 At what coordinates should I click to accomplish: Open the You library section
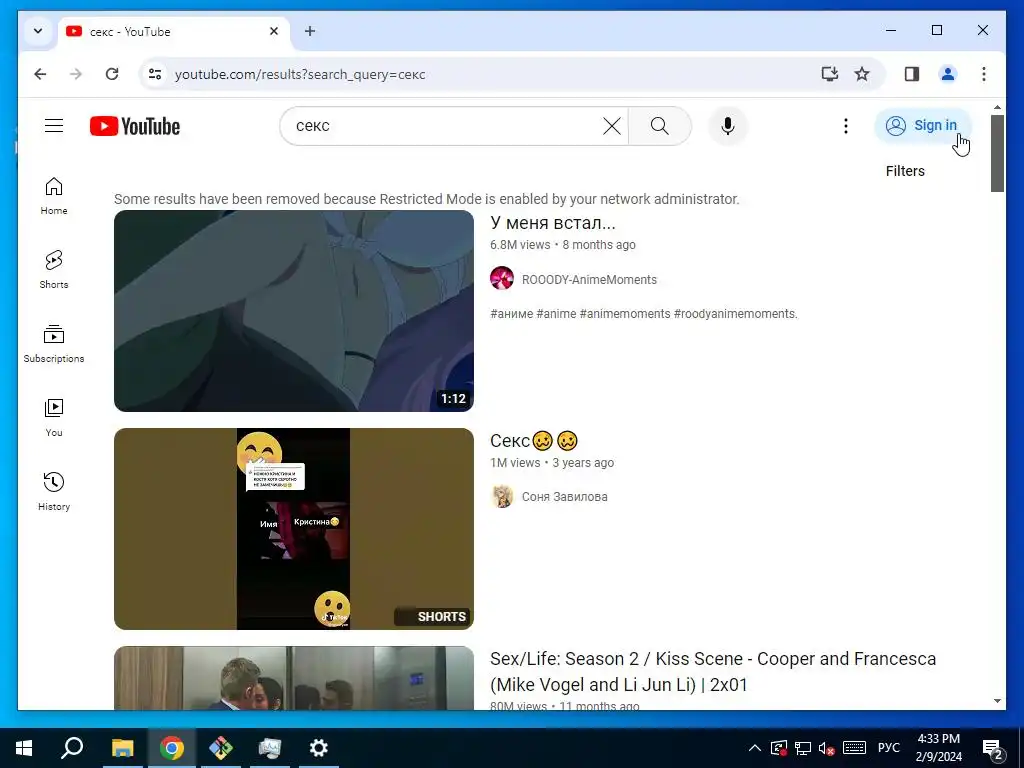(x=54, y=418)
